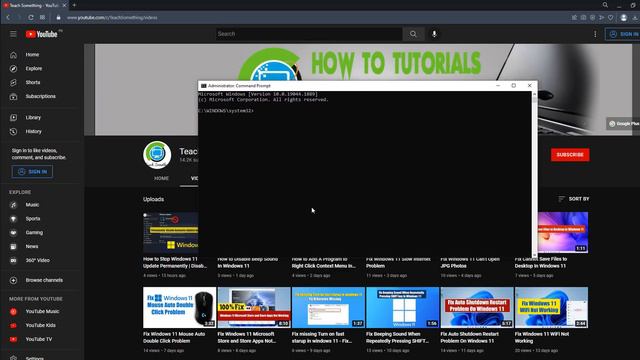Open the three-dot settings menu in header

595,34
